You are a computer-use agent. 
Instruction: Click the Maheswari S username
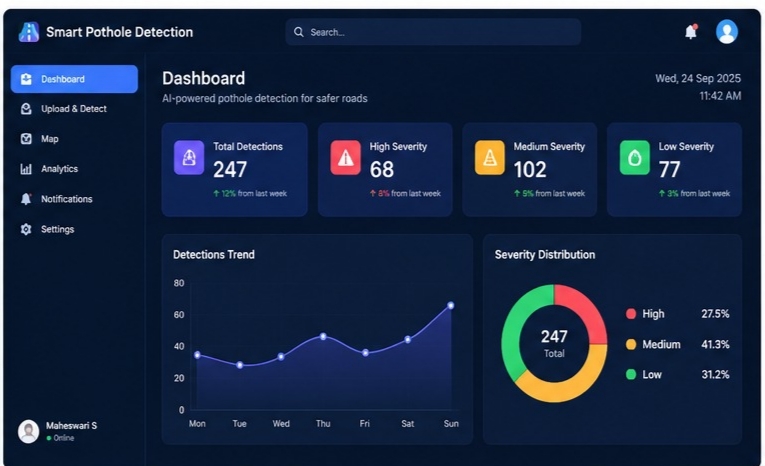tap(71, 425)
